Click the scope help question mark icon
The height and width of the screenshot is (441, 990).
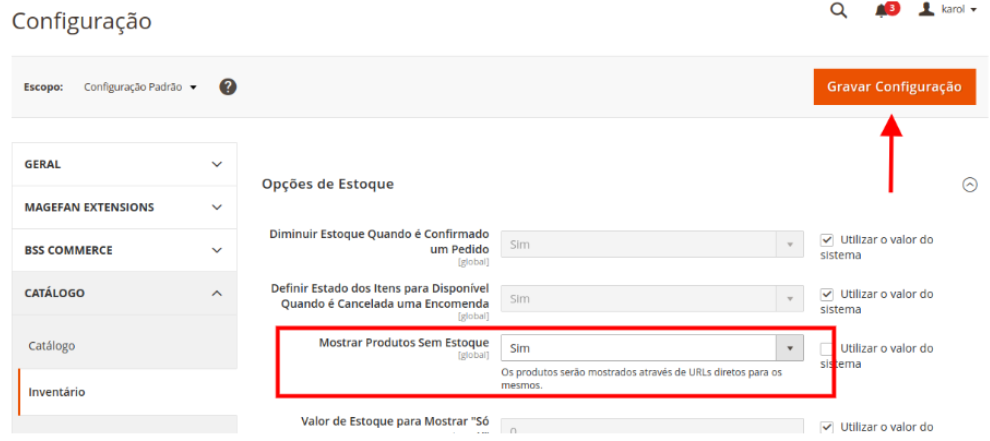coord(228,87)
